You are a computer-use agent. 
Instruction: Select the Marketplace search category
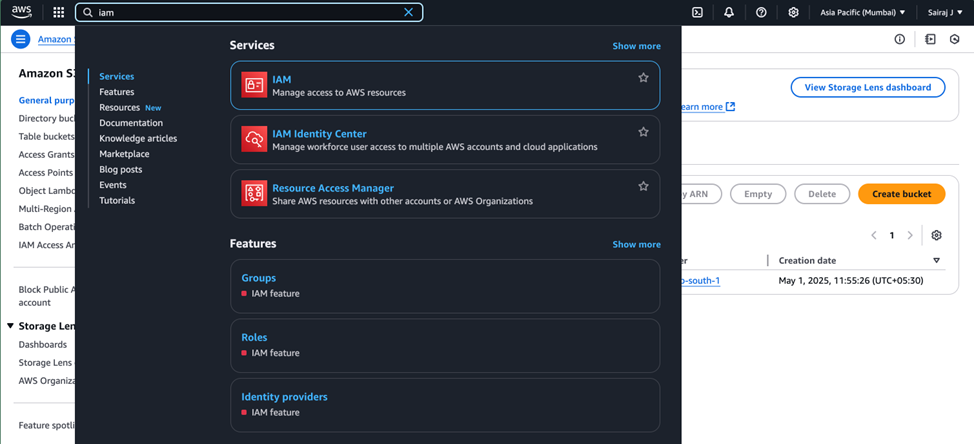124,154
